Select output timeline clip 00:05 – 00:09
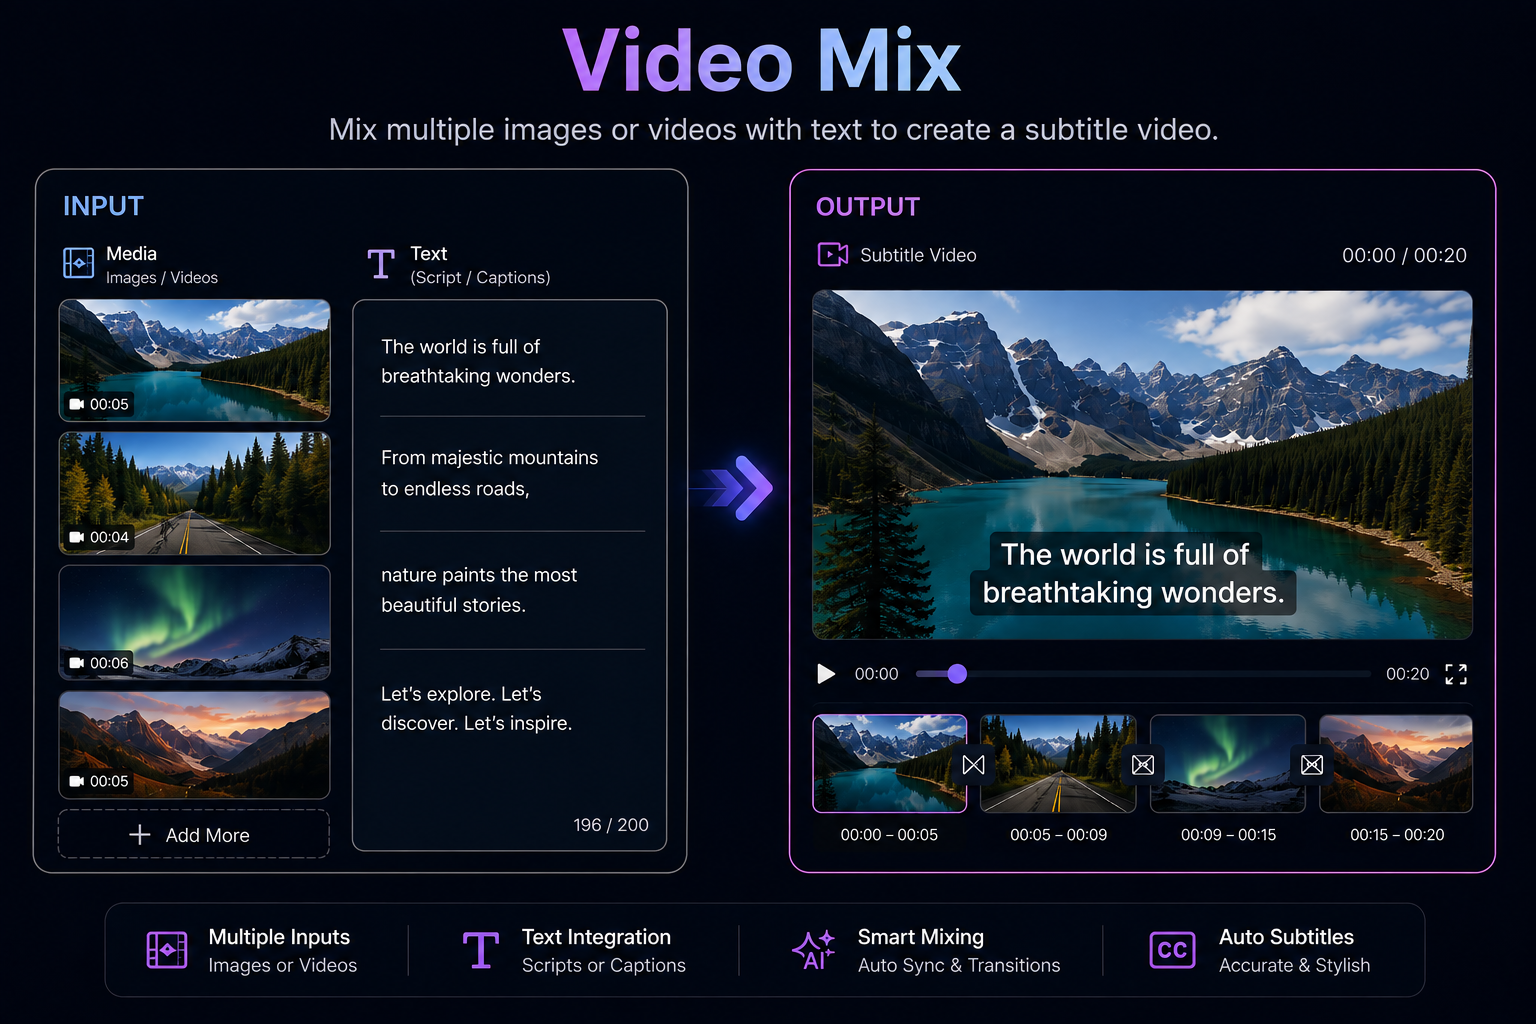Screen dimensions: 1536x1024 click(x=1058, y=763)
